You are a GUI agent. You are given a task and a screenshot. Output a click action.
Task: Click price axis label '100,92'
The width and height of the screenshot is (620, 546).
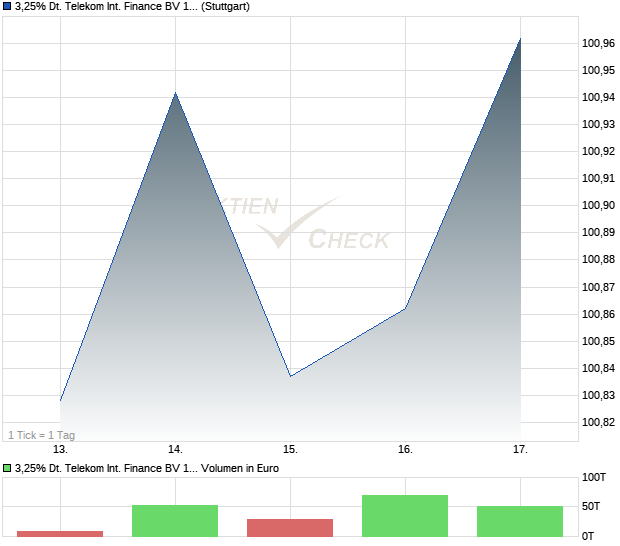pos(598,151)
